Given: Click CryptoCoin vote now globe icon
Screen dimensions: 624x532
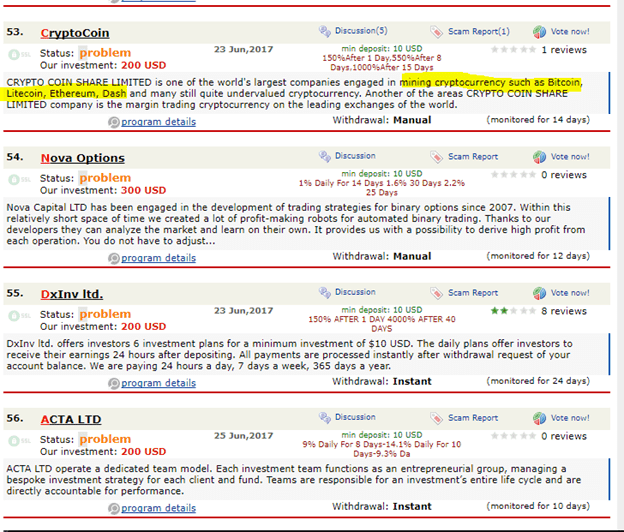Looking at the screenshot, I should (x=539, y=32).
